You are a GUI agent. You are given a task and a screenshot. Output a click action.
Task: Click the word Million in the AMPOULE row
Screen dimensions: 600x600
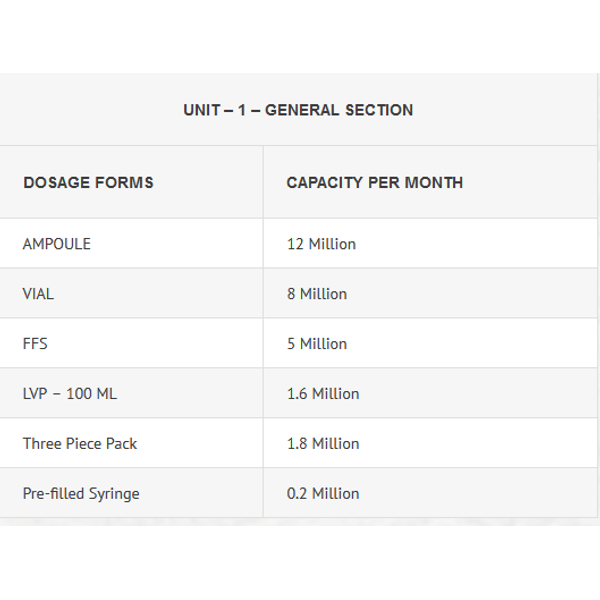(x=332, y=244)
